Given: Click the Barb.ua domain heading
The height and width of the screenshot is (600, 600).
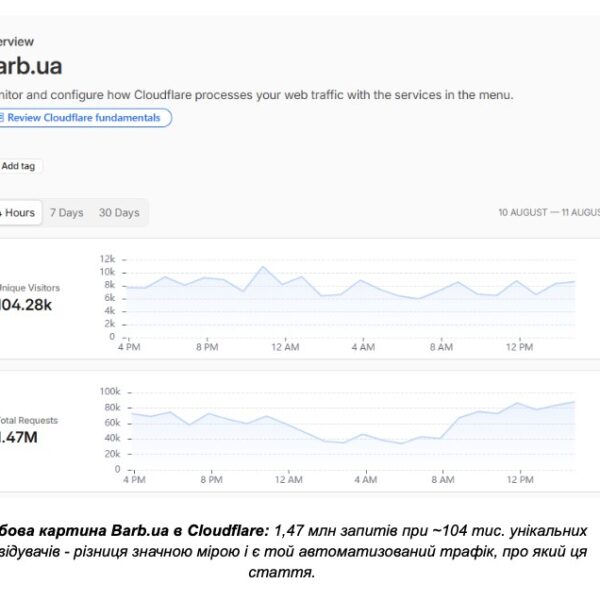Looking at the screenshot, I should click(x=31, y=66).
